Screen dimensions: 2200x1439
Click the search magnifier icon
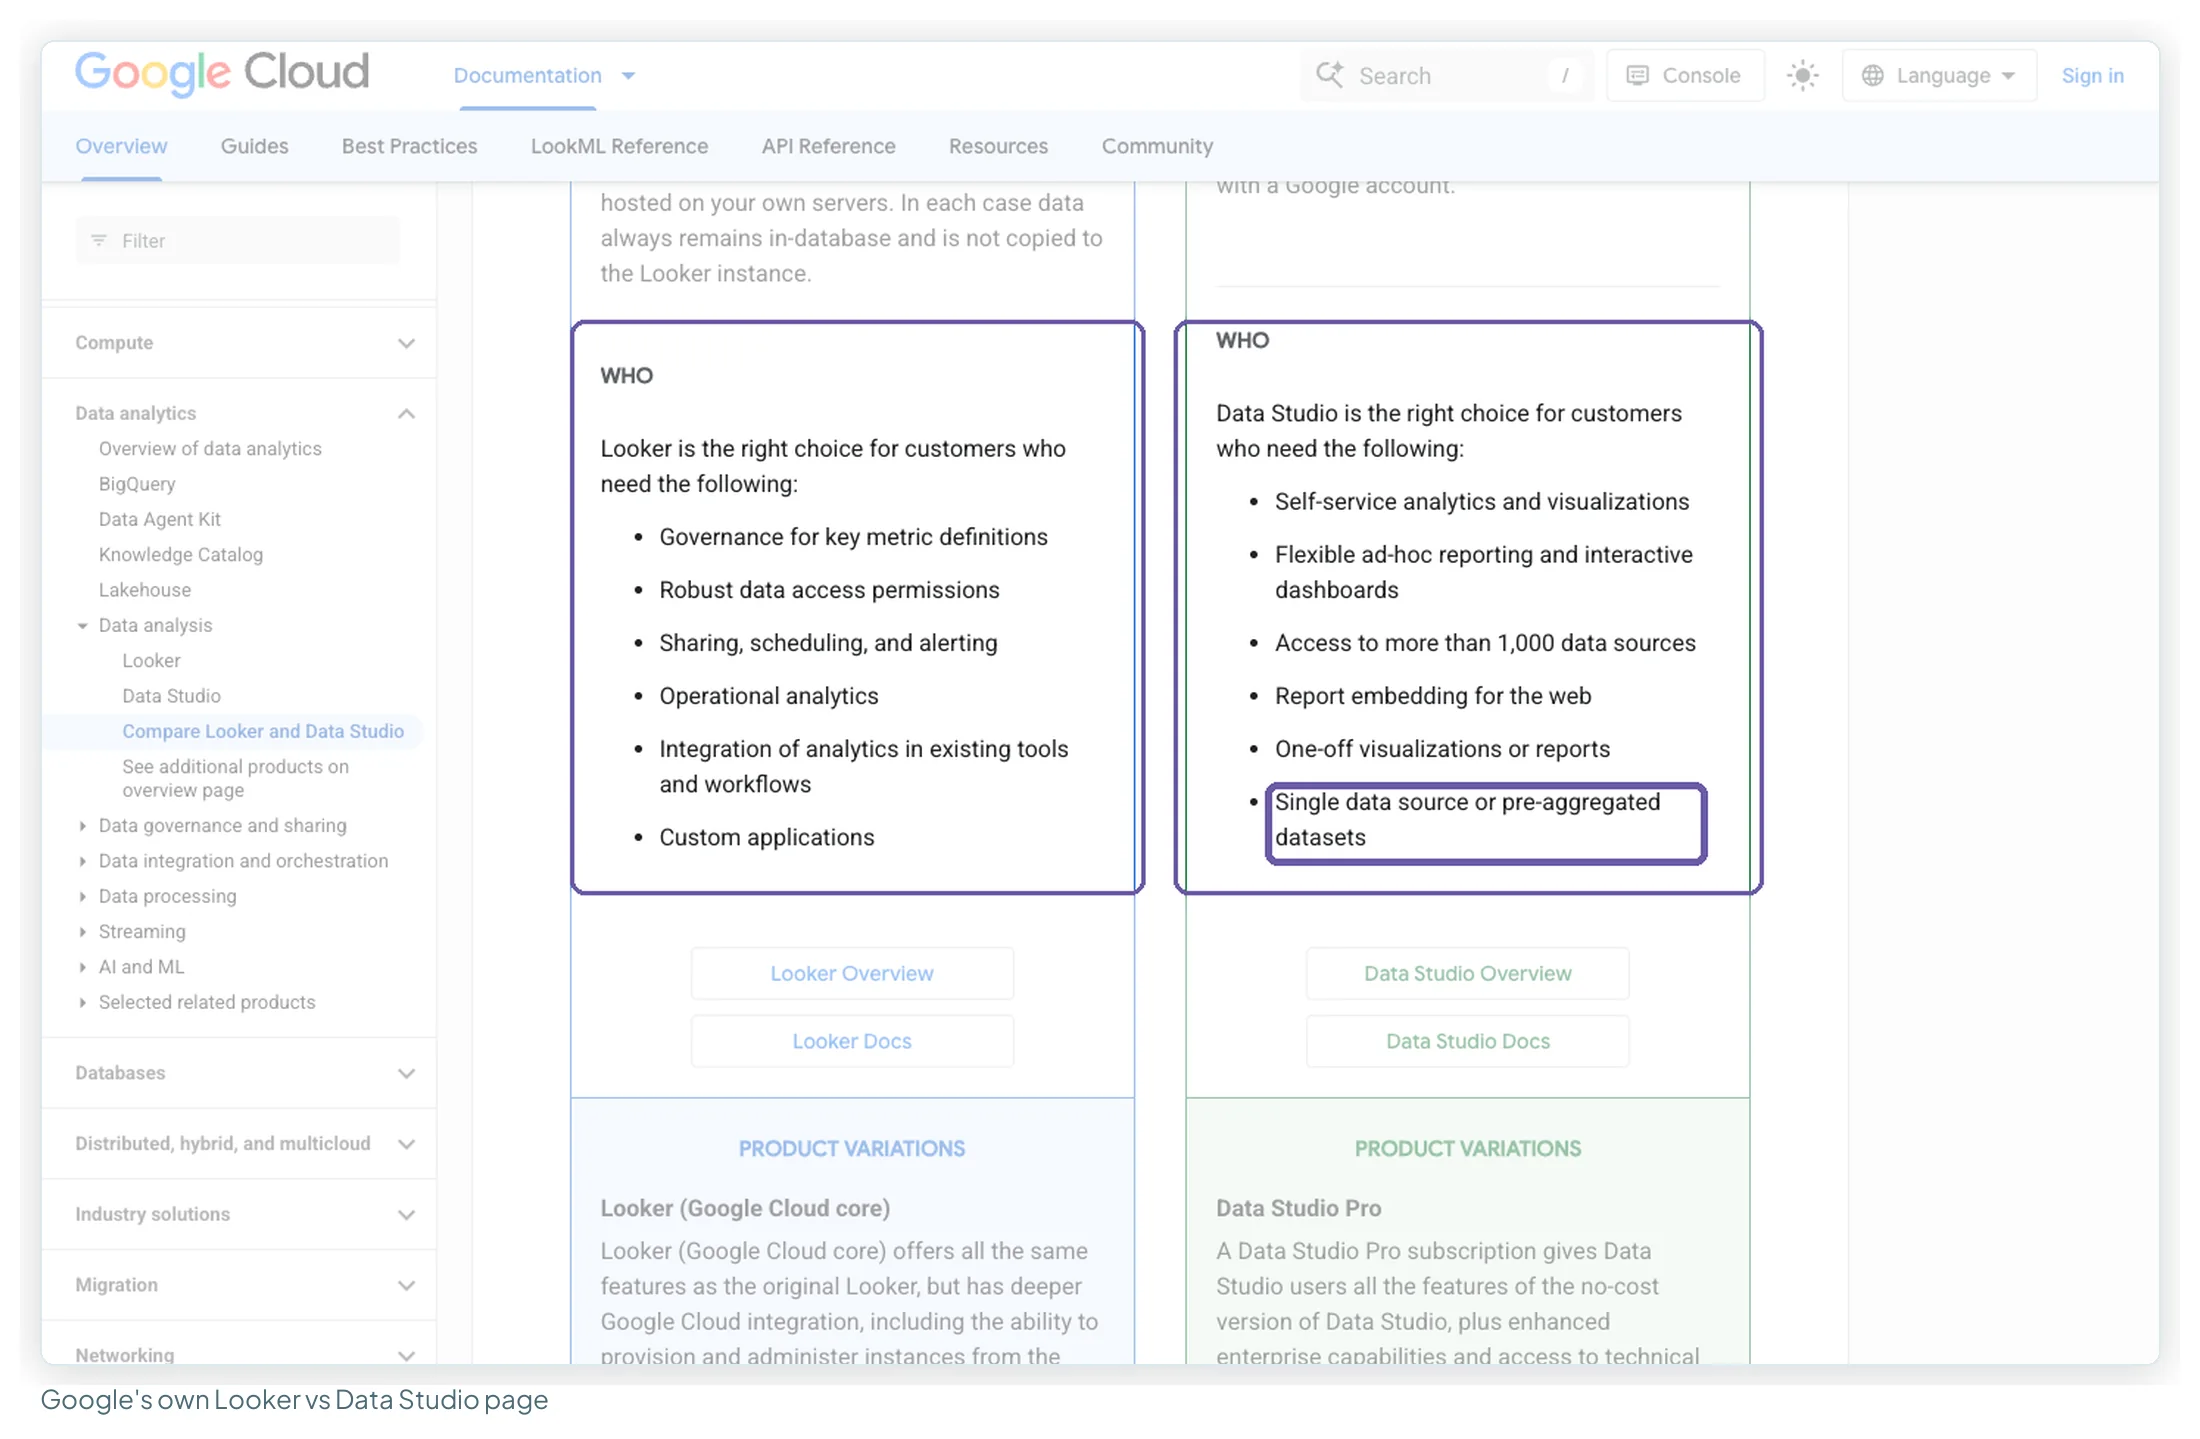pyautogui.click(x=1329, y=75)
